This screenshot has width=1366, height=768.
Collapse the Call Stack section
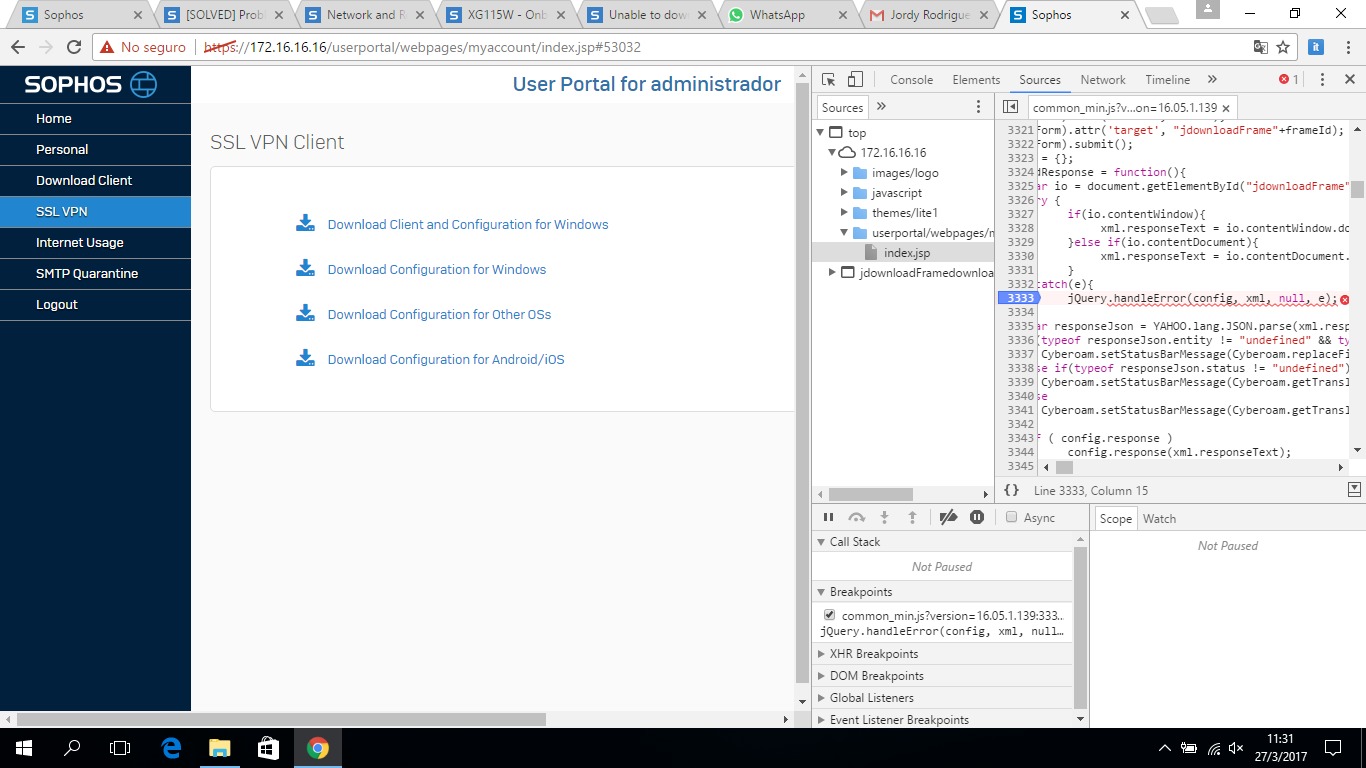tap(821, 542)
